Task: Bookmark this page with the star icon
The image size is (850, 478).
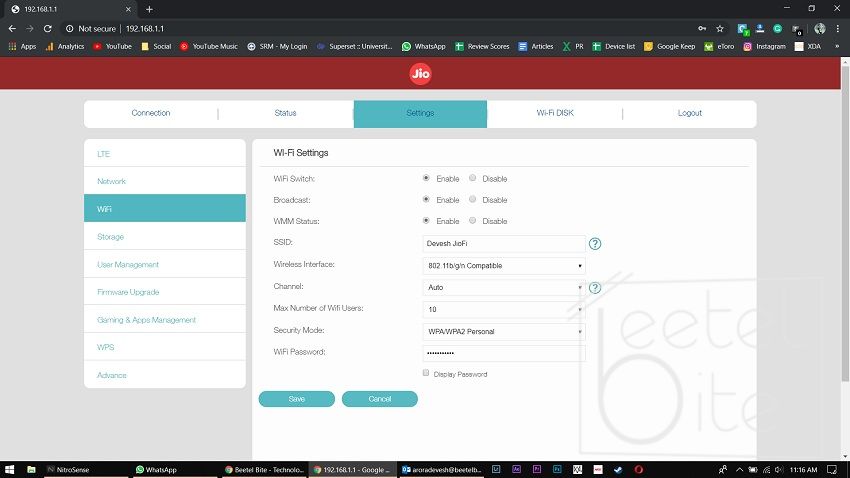Action: [720, 28]
